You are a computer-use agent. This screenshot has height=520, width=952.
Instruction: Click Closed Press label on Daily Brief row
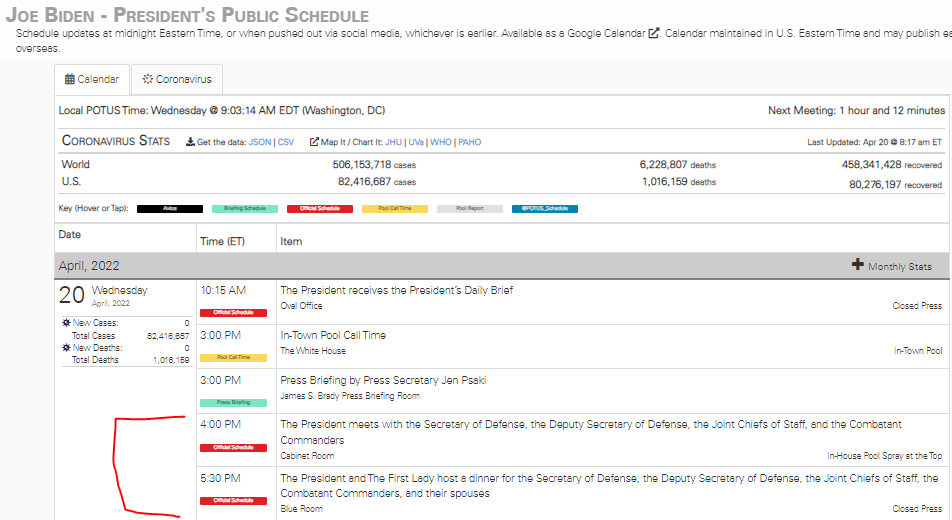coord(917,306)
